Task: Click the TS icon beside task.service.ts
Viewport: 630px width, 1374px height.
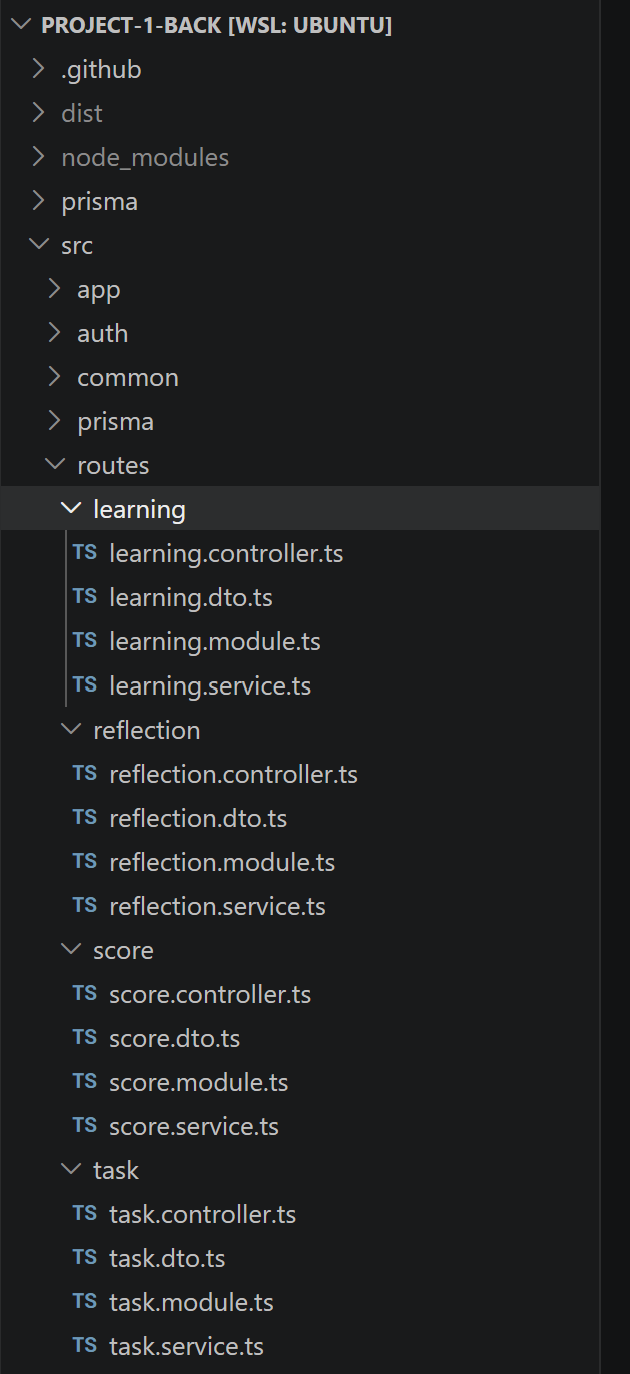Action: pyautogui.click(x=85, y=1346)
